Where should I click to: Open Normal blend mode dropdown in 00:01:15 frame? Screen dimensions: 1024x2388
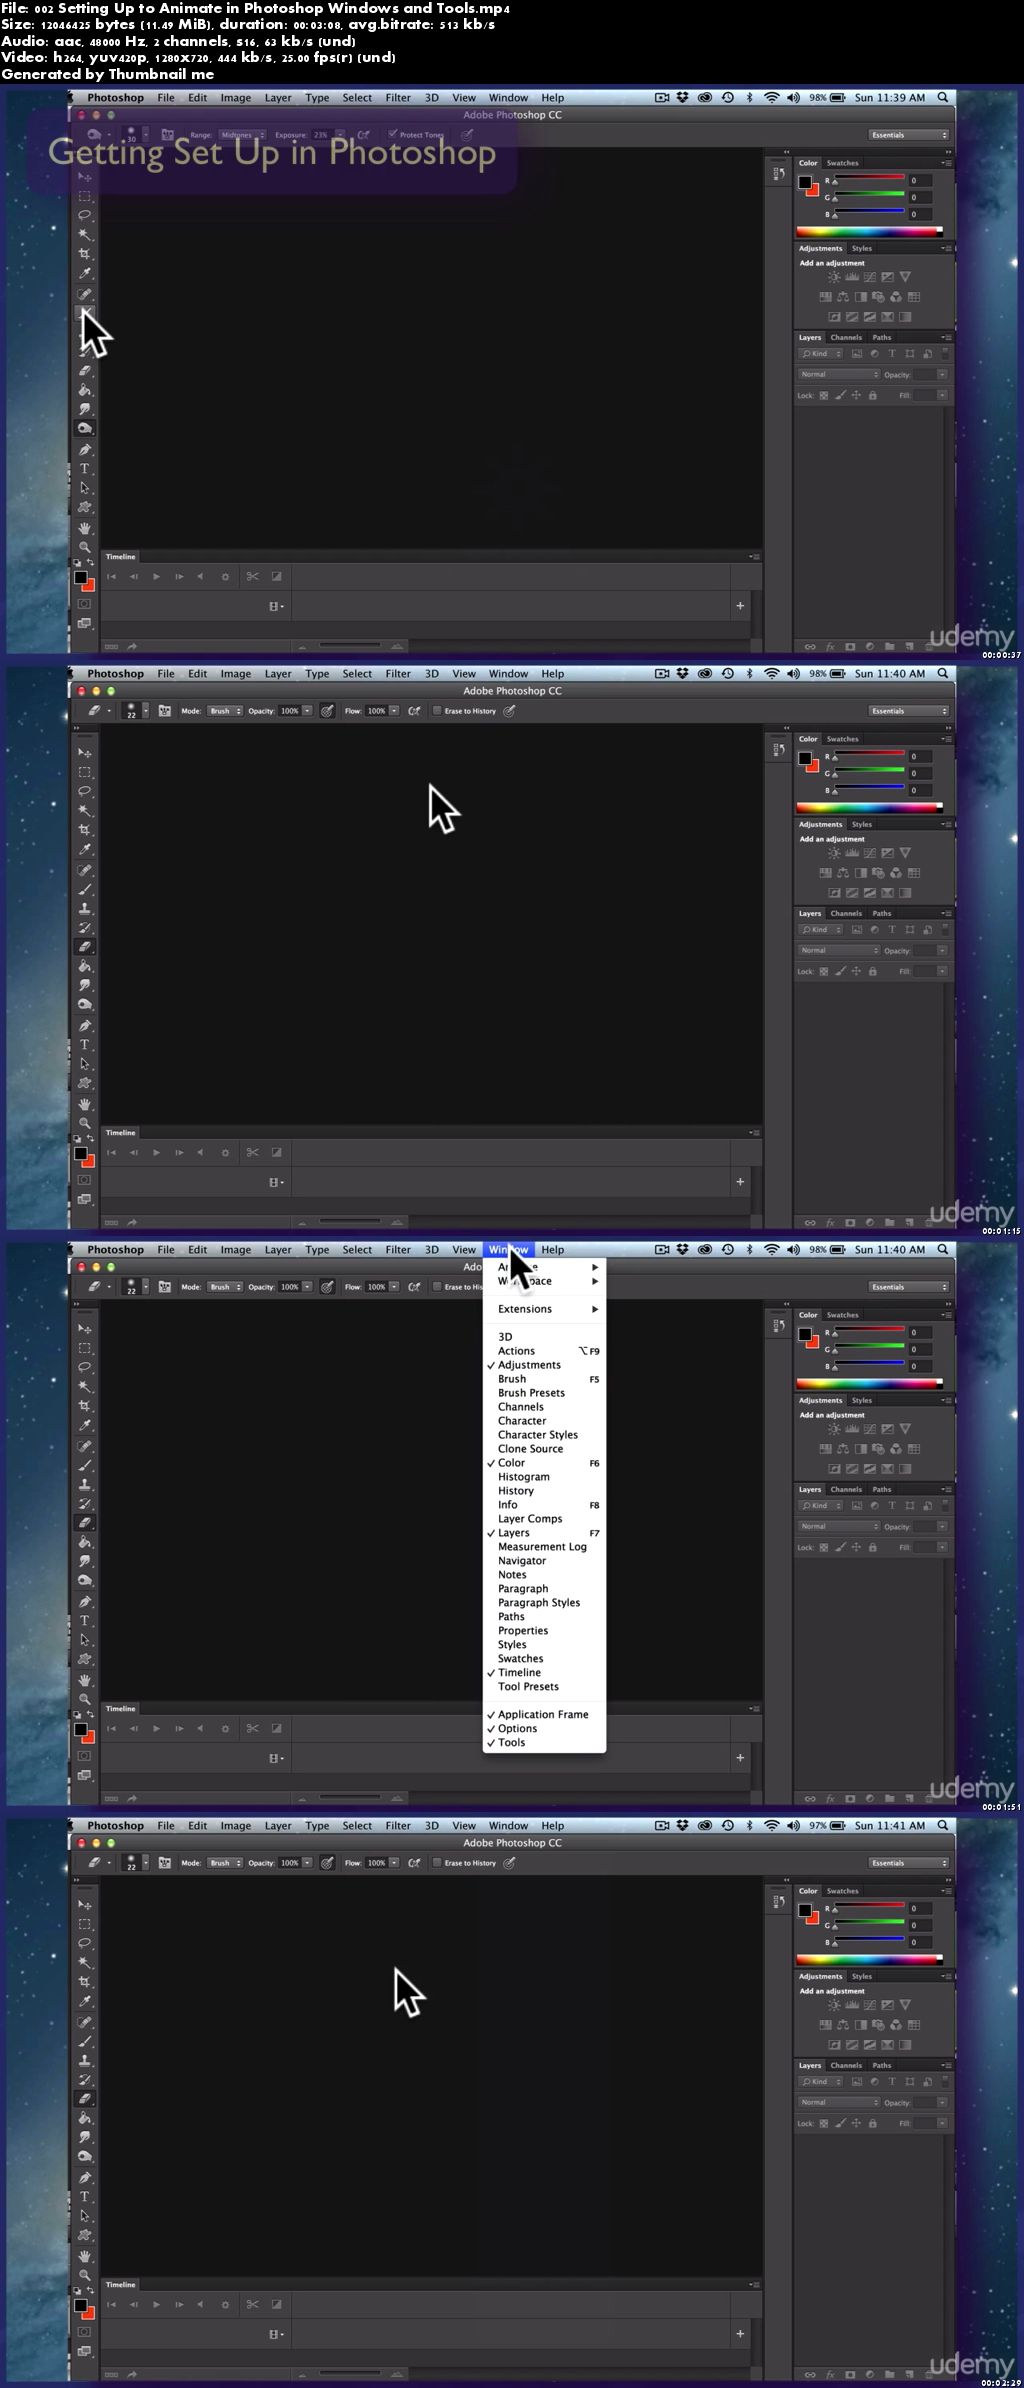coord(838,951)
